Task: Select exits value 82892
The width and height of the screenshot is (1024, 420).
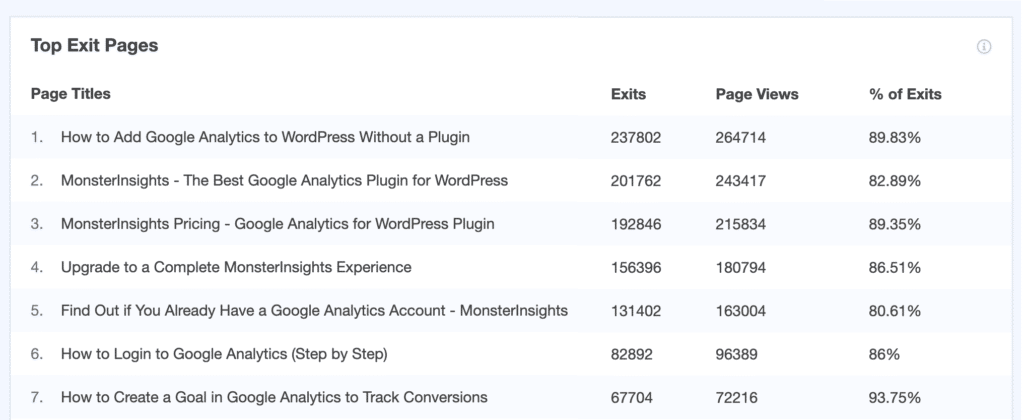Action: [x=632, y=355]
